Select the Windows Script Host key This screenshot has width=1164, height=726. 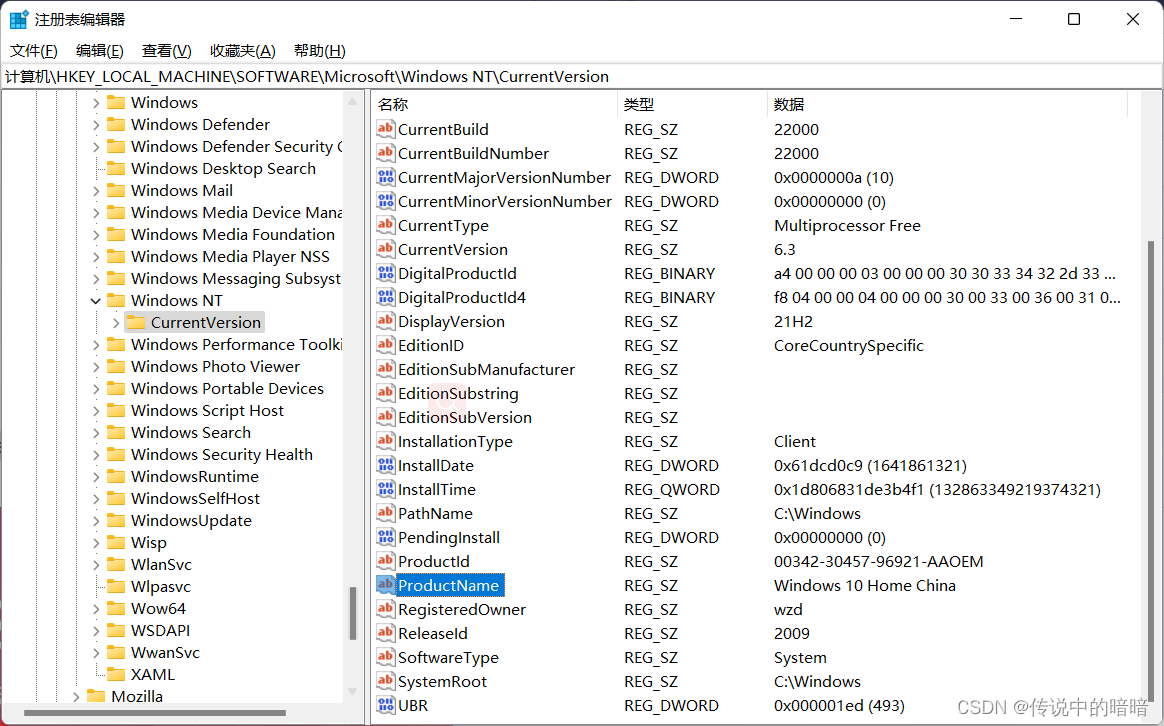[x=207, y=411]
